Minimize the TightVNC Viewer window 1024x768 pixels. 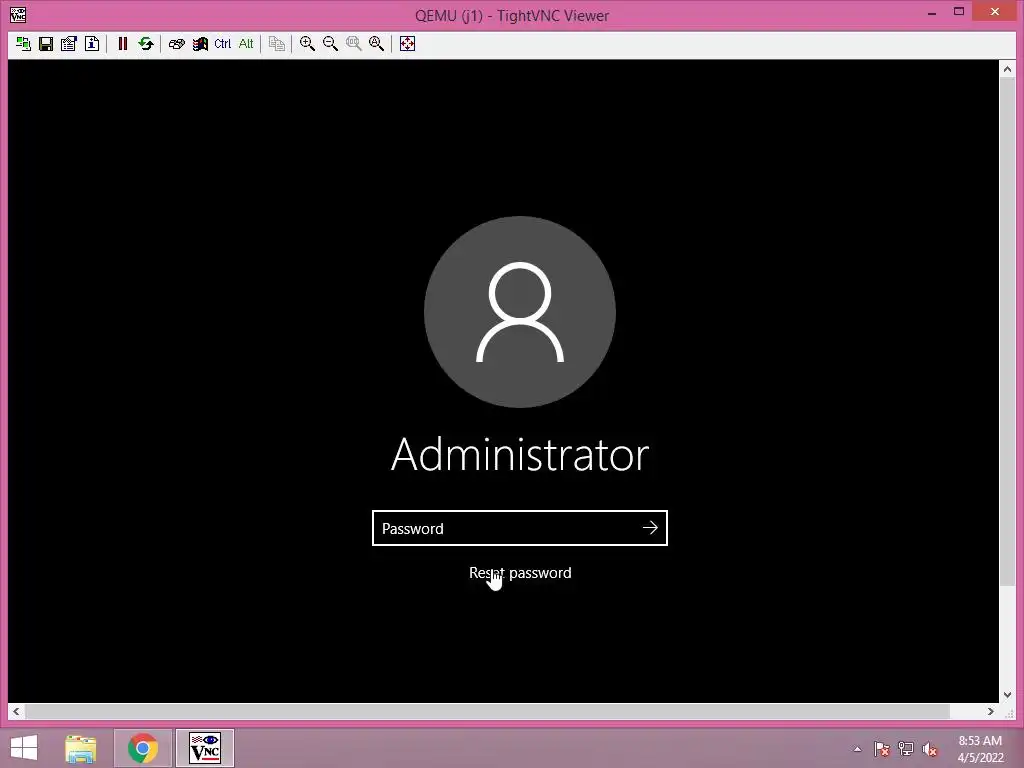click(x=932, y=12)
